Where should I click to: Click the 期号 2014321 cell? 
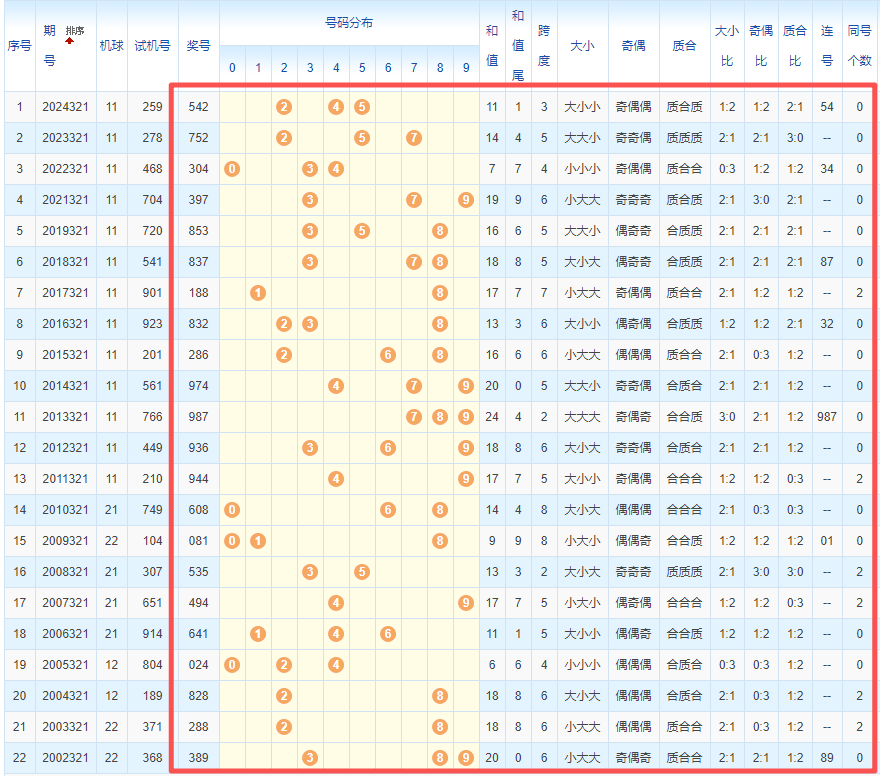click(x=65, y=386)
